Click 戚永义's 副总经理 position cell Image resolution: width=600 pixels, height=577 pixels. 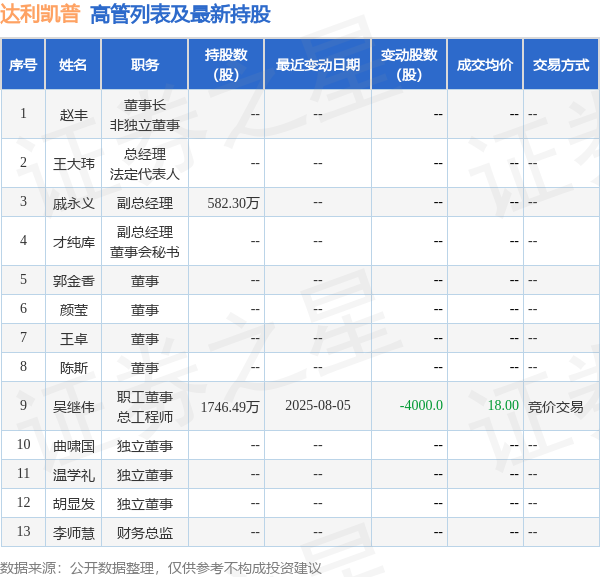[x=145, y=203]
